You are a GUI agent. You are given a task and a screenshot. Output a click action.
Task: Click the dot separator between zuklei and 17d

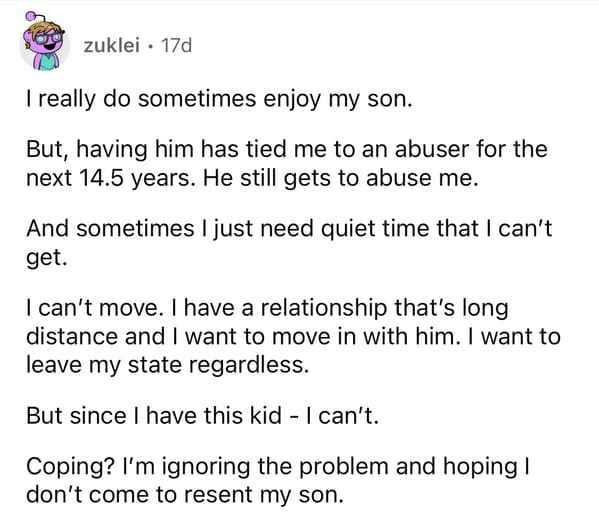pos(151,47)
